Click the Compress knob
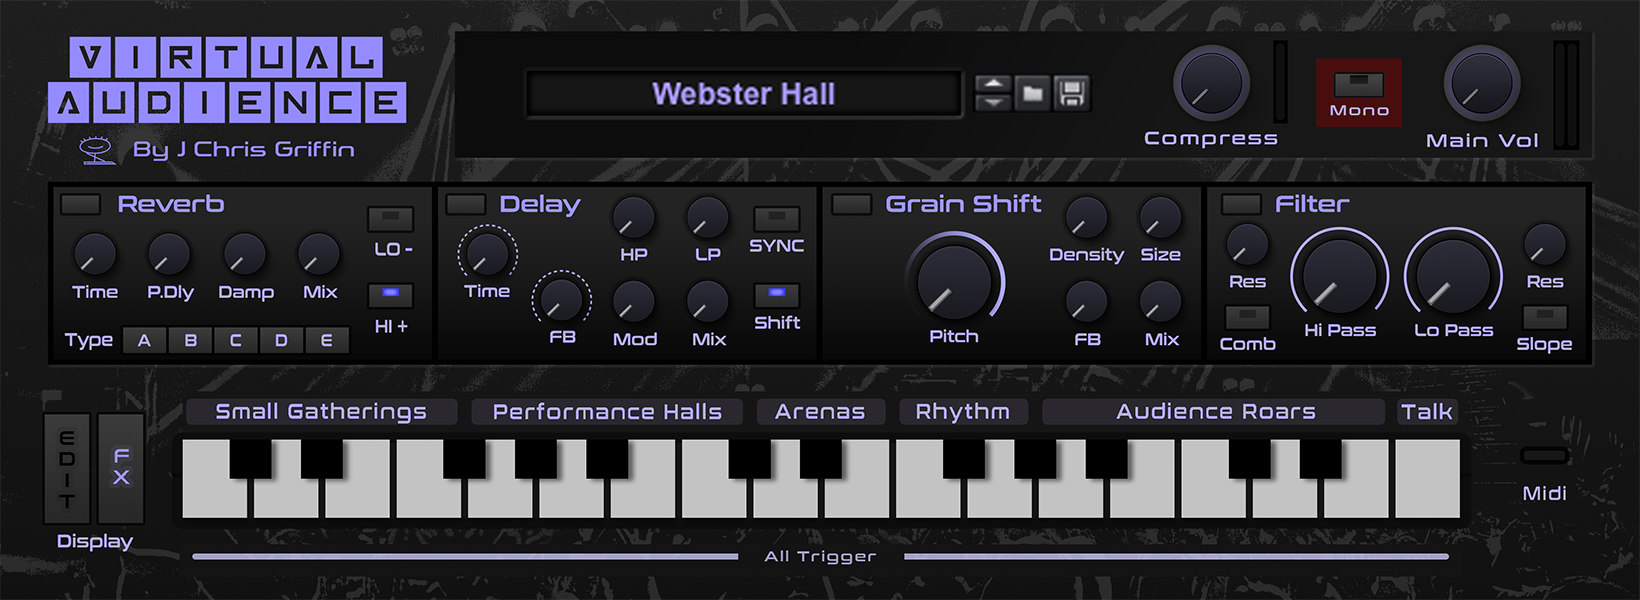1640x600 pixels. pos(1211,84)
